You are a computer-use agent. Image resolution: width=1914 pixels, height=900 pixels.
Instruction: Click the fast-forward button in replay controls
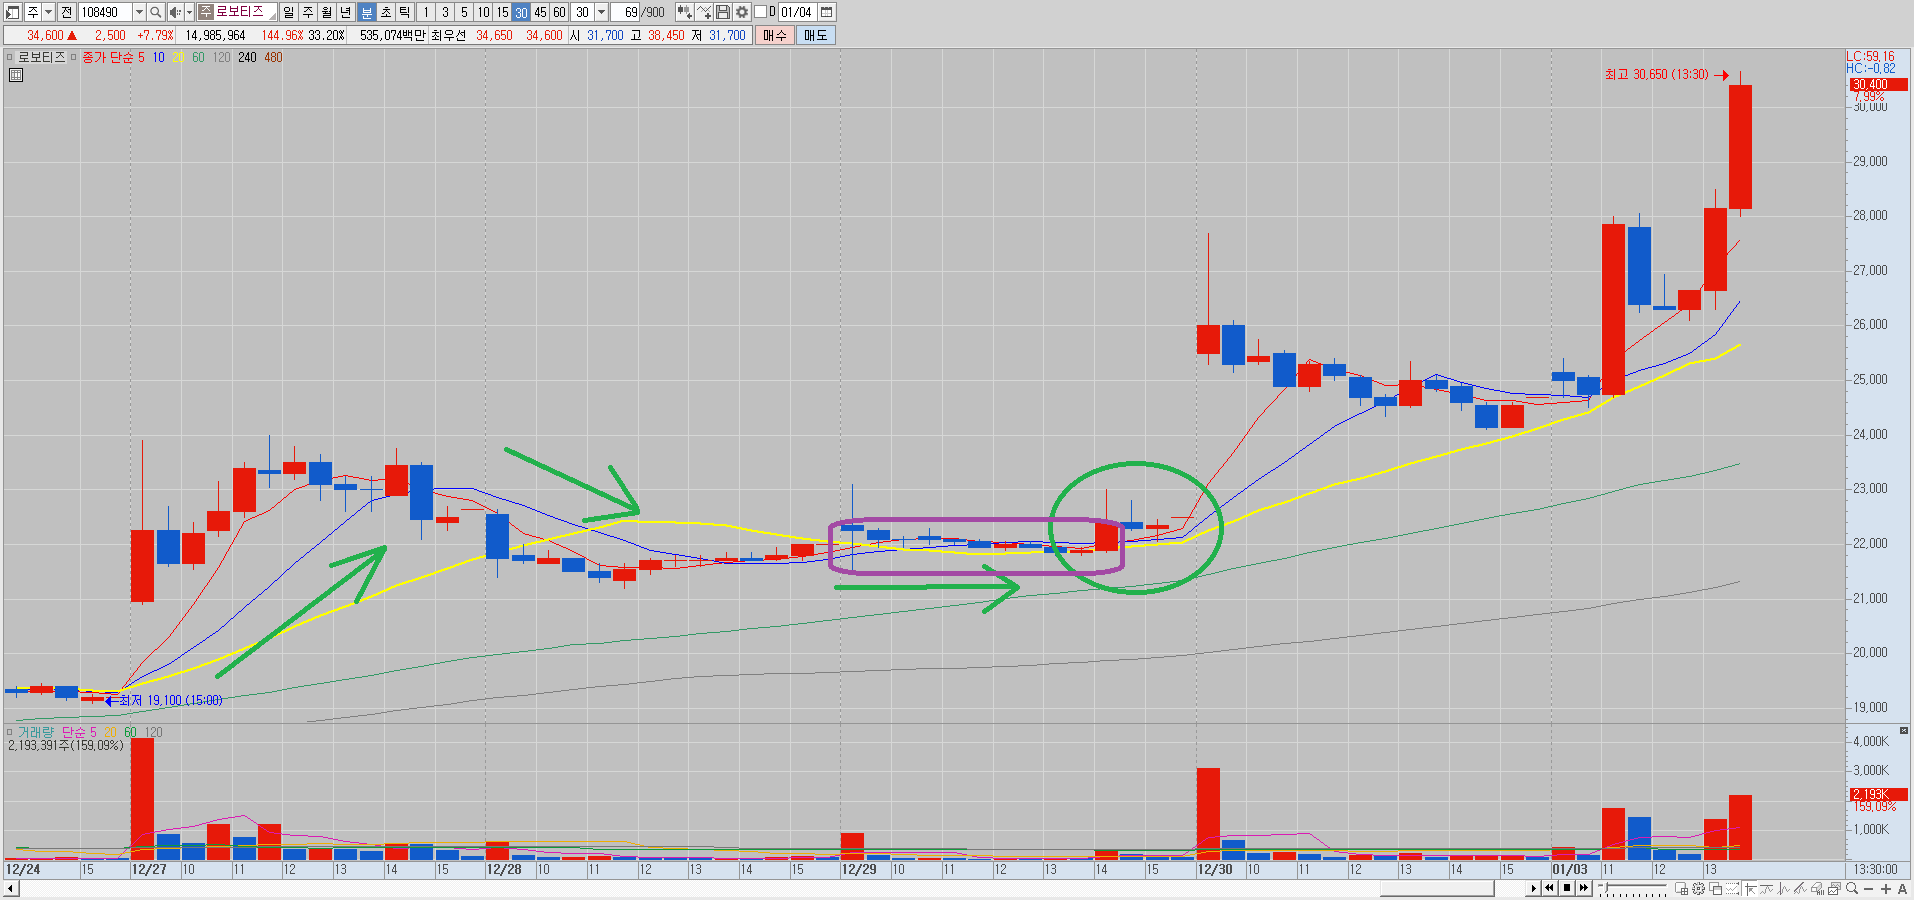(x=1584, y=888)
